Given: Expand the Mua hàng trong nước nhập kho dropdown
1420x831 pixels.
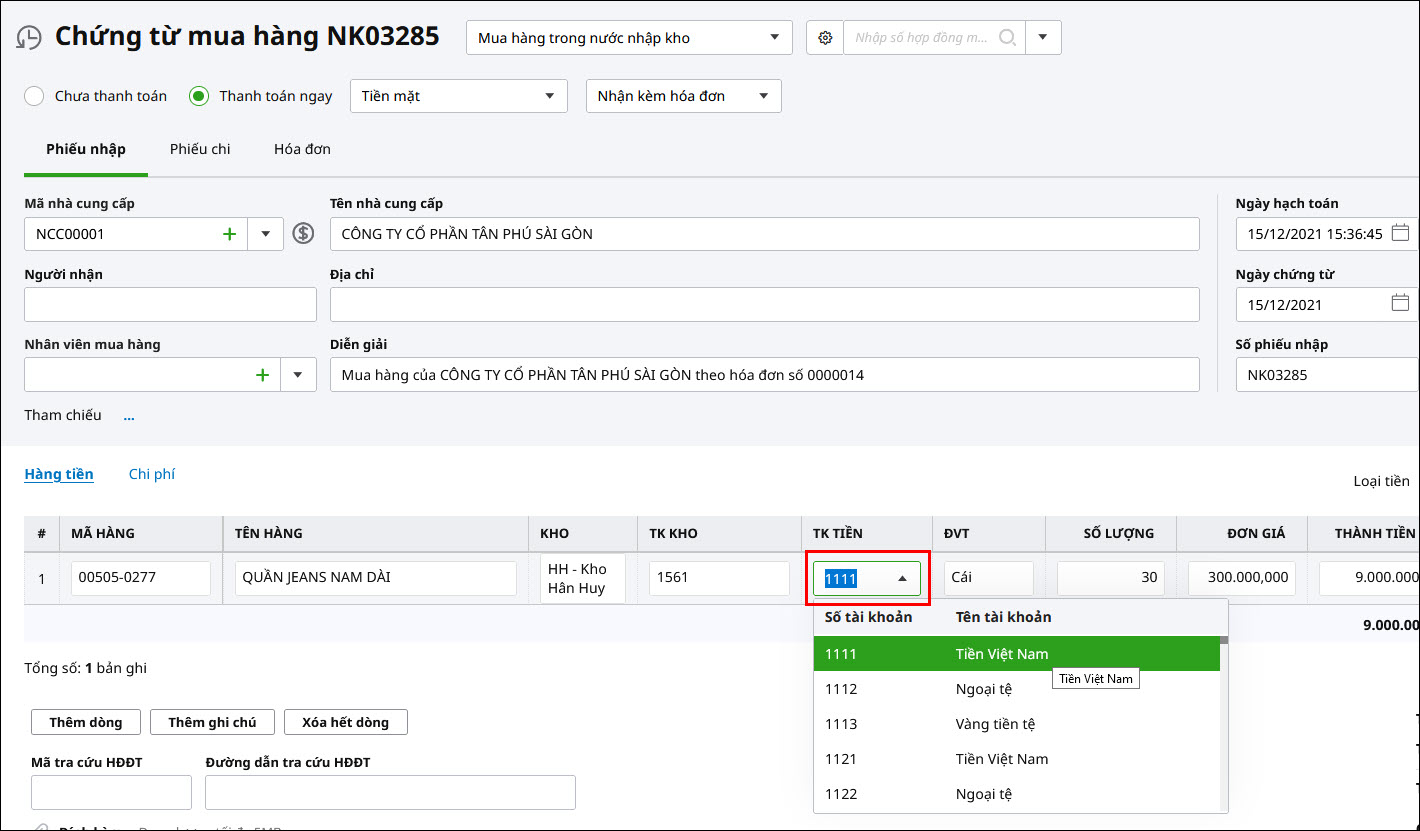Looking at the screenshot, I should point(774,38).
